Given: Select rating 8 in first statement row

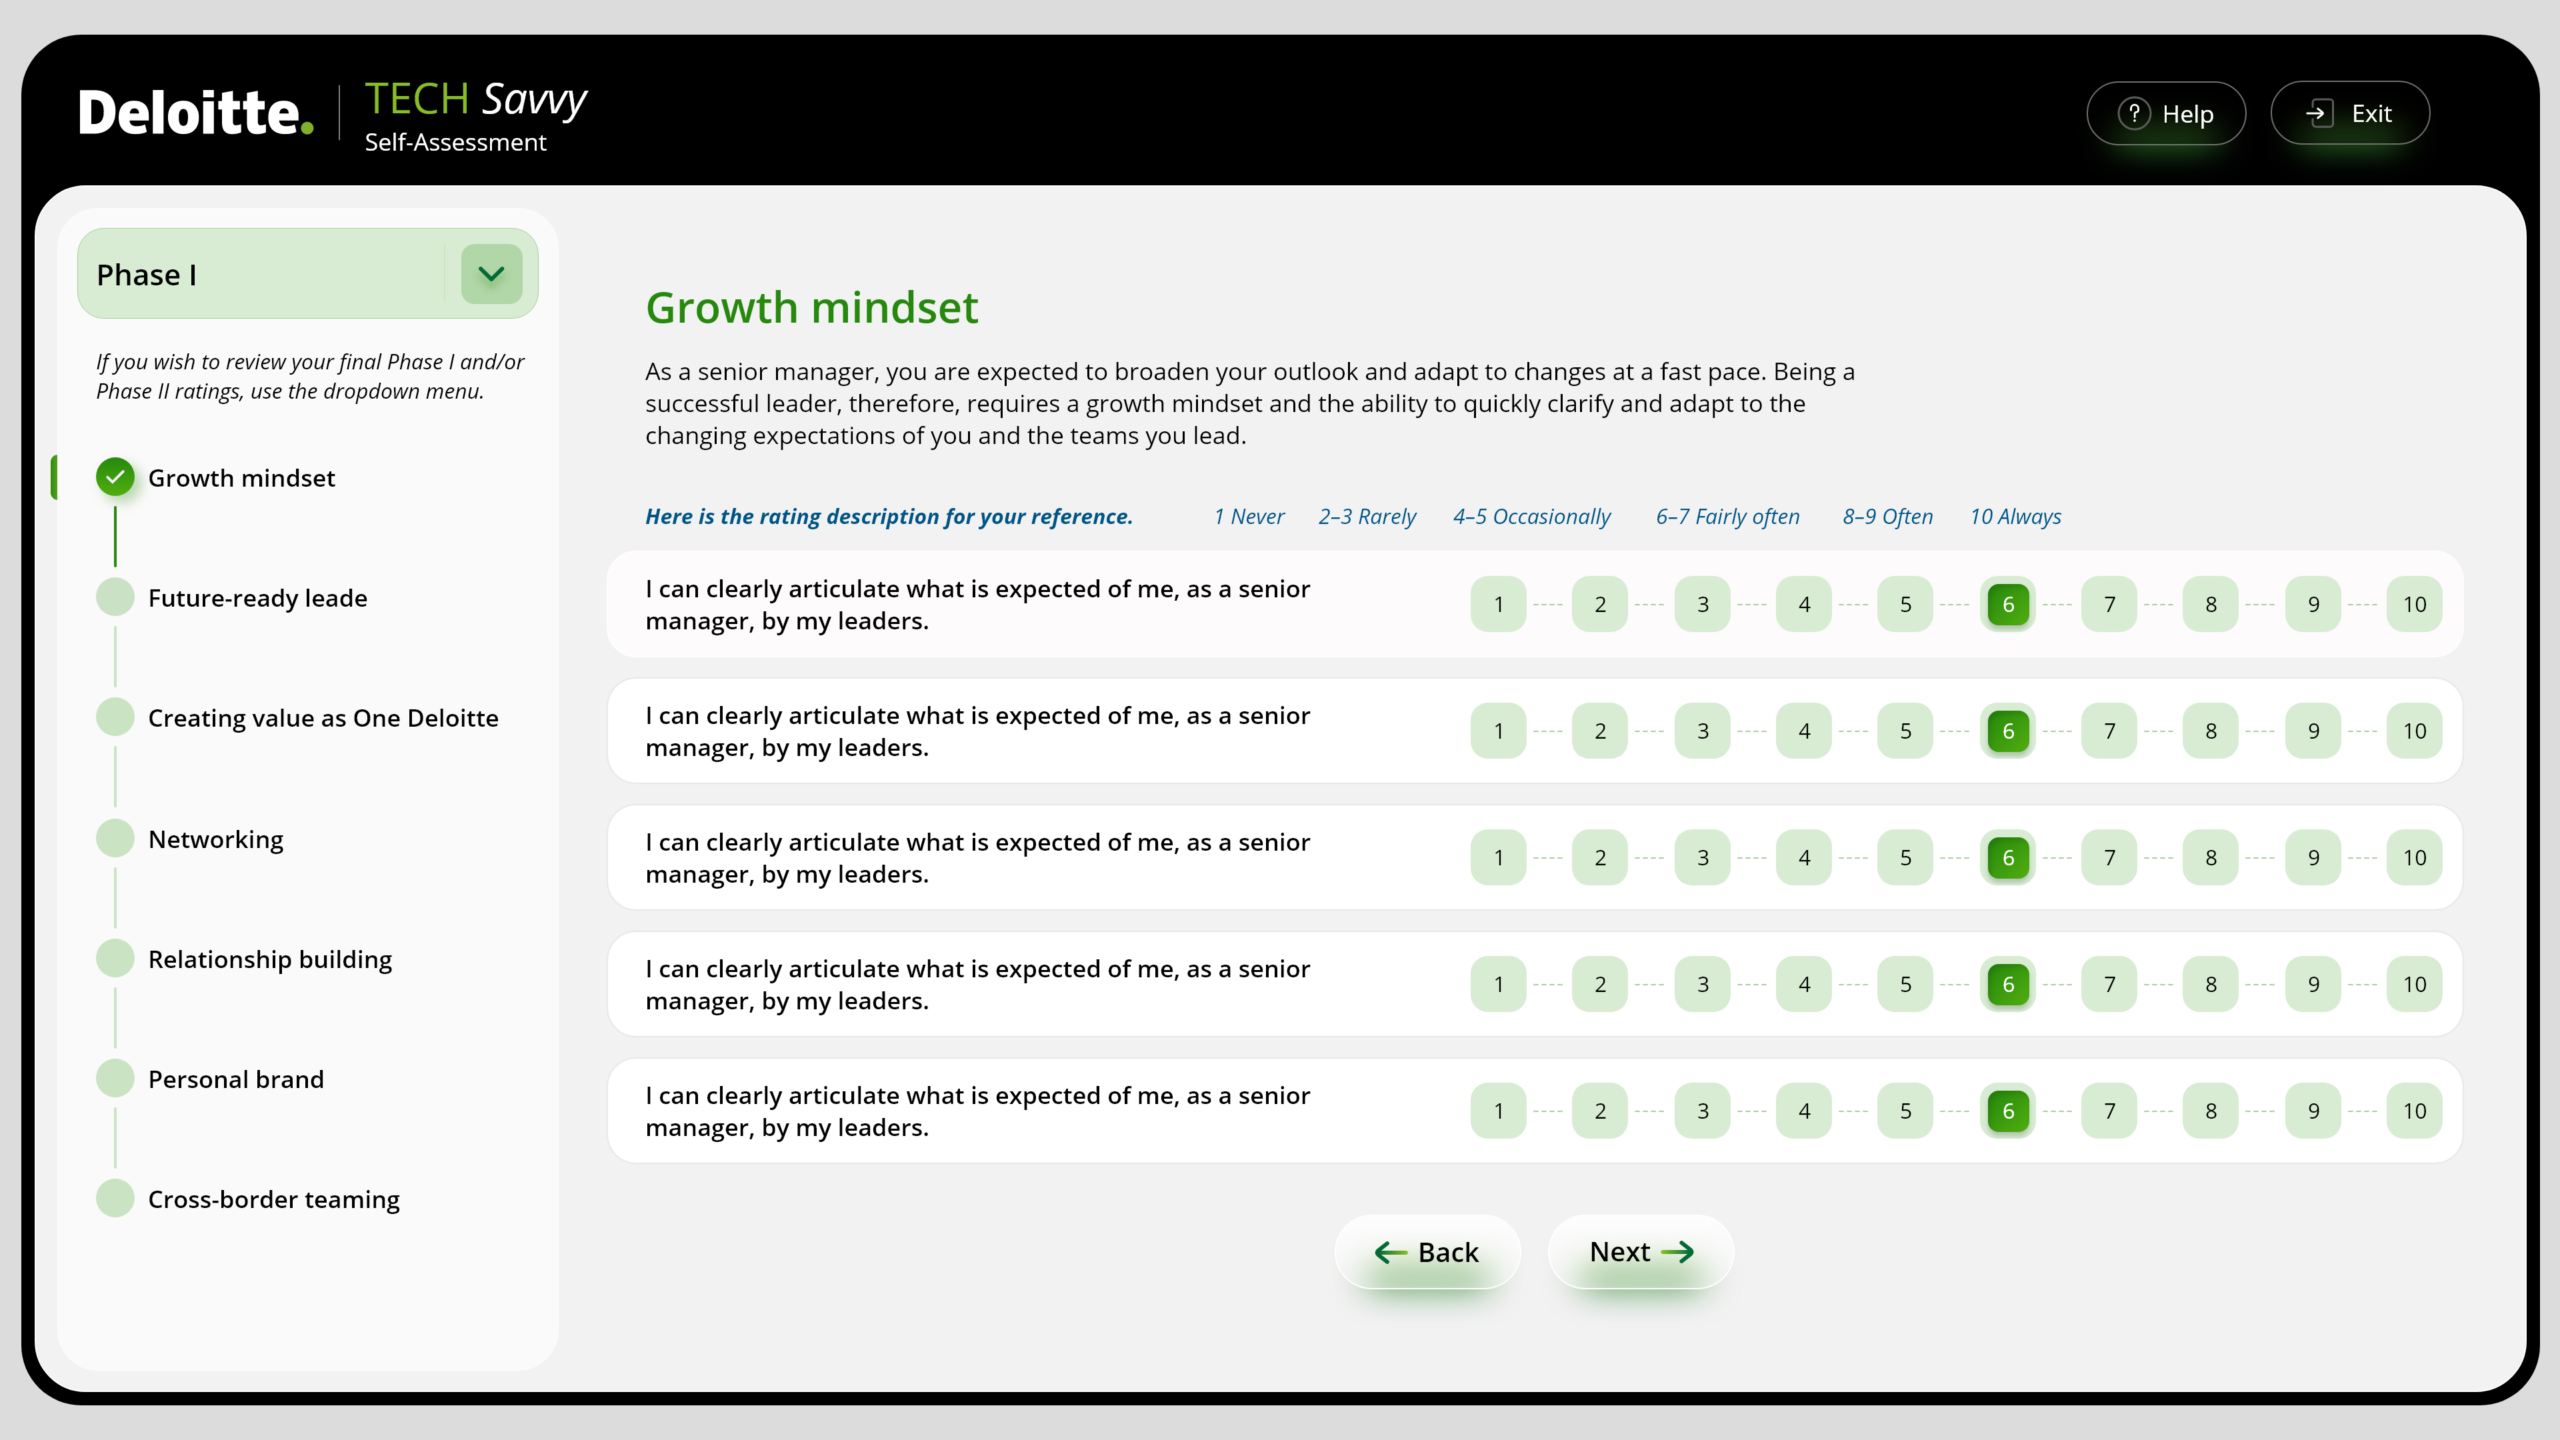Looking at the screenshot, I should pos(2211,604).
